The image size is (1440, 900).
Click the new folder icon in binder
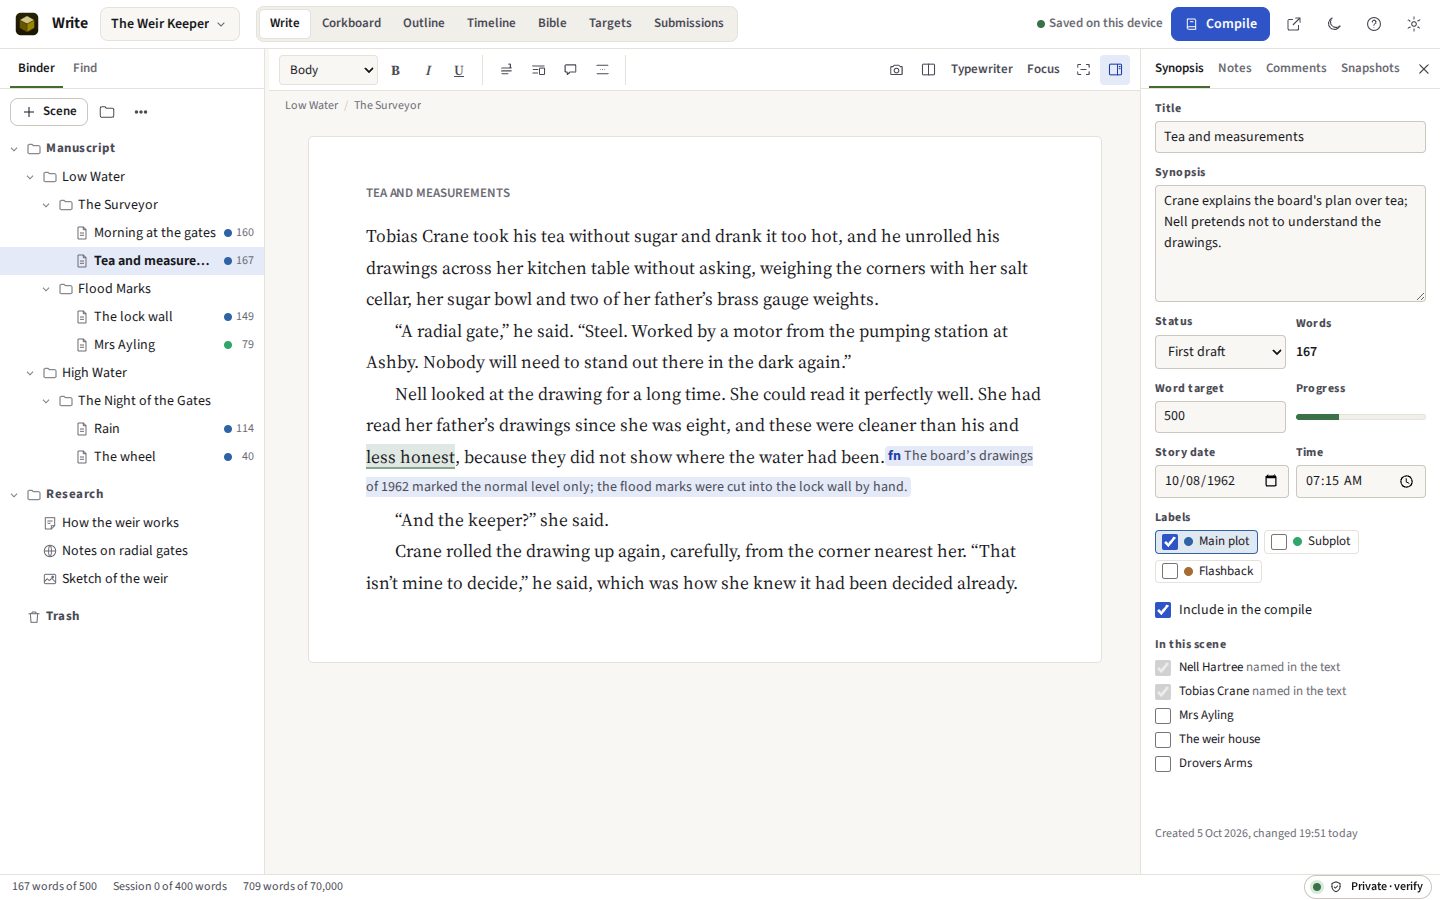pyautogui.click(x=107, y=112)
